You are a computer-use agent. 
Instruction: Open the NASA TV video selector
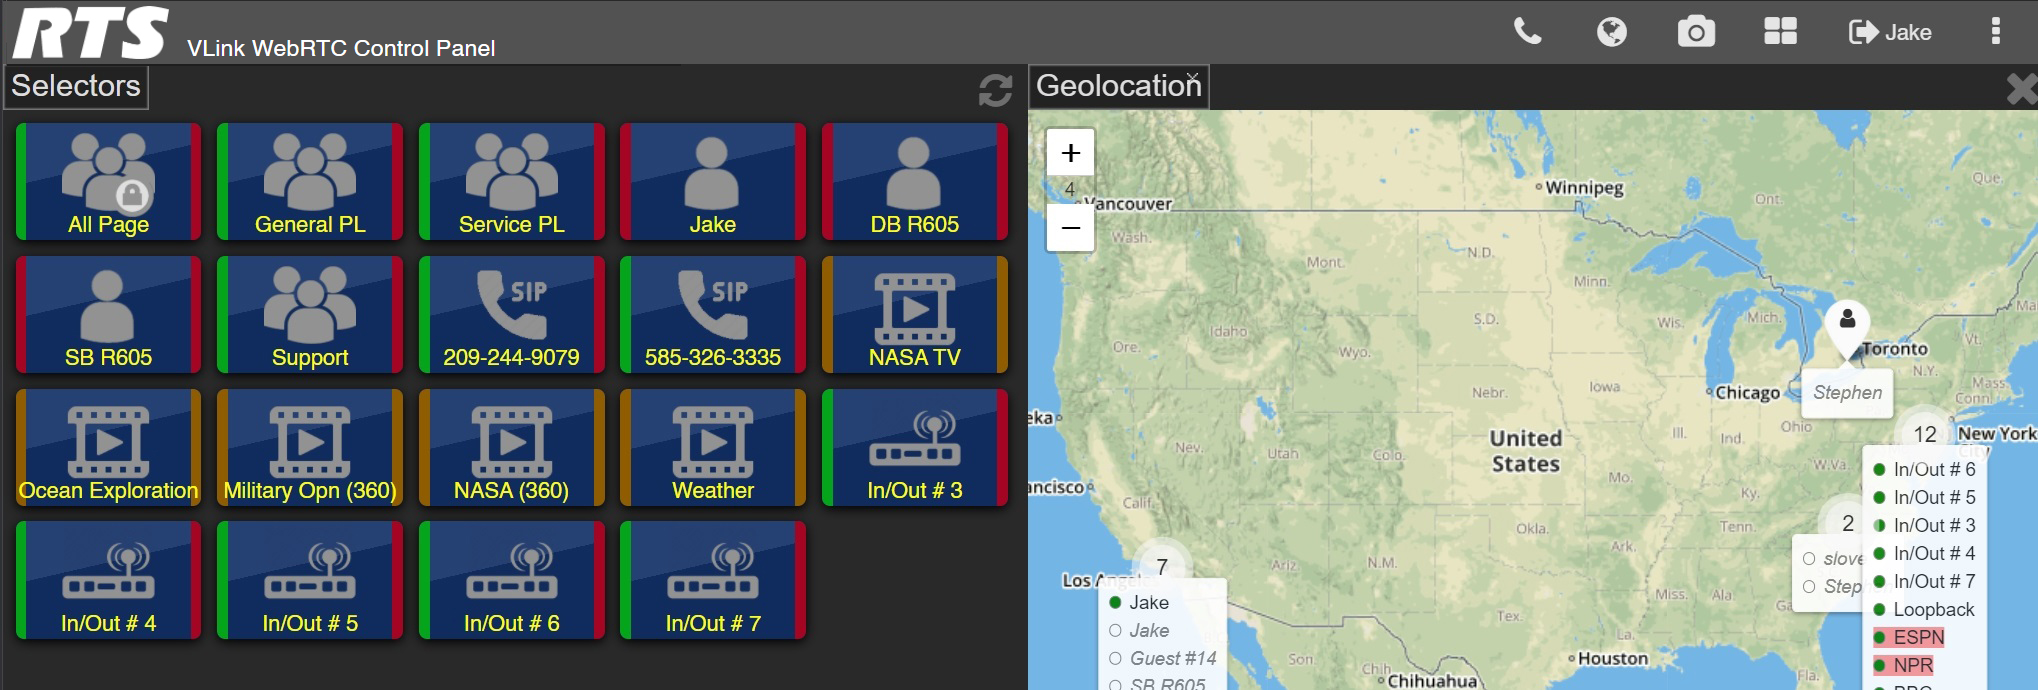(915, 314)
